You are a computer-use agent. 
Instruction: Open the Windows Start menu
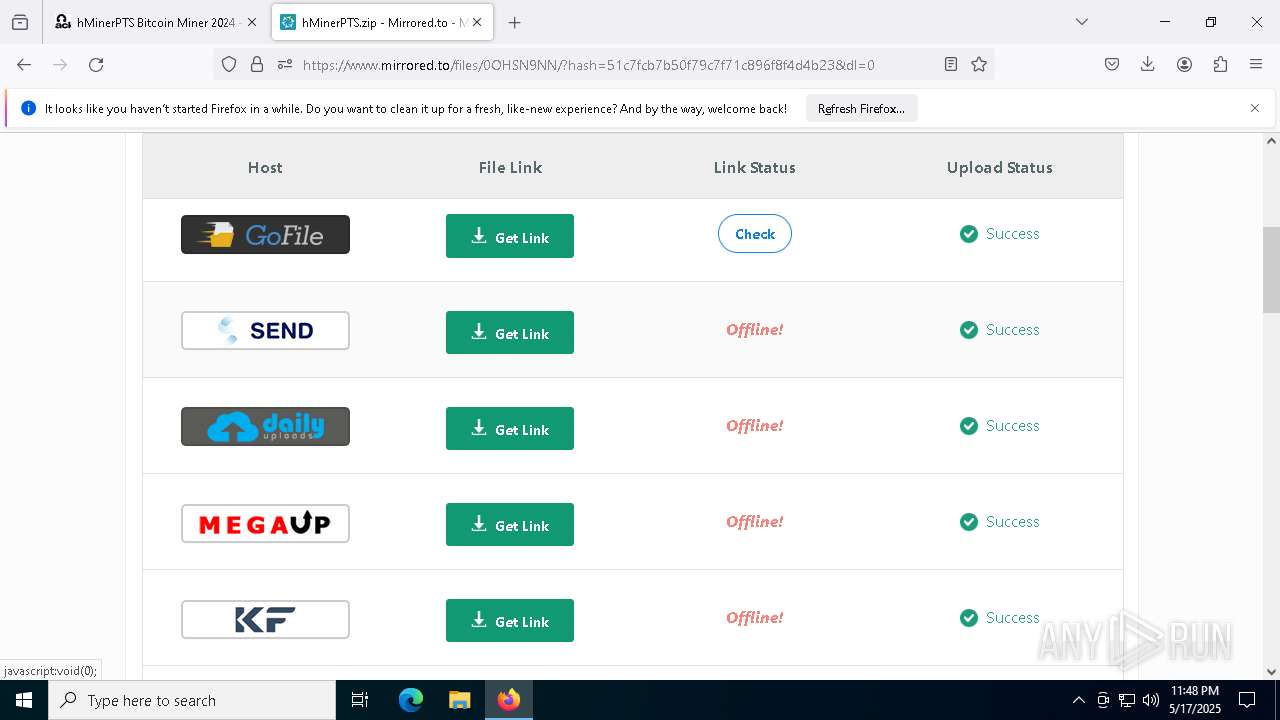point(24,700)
